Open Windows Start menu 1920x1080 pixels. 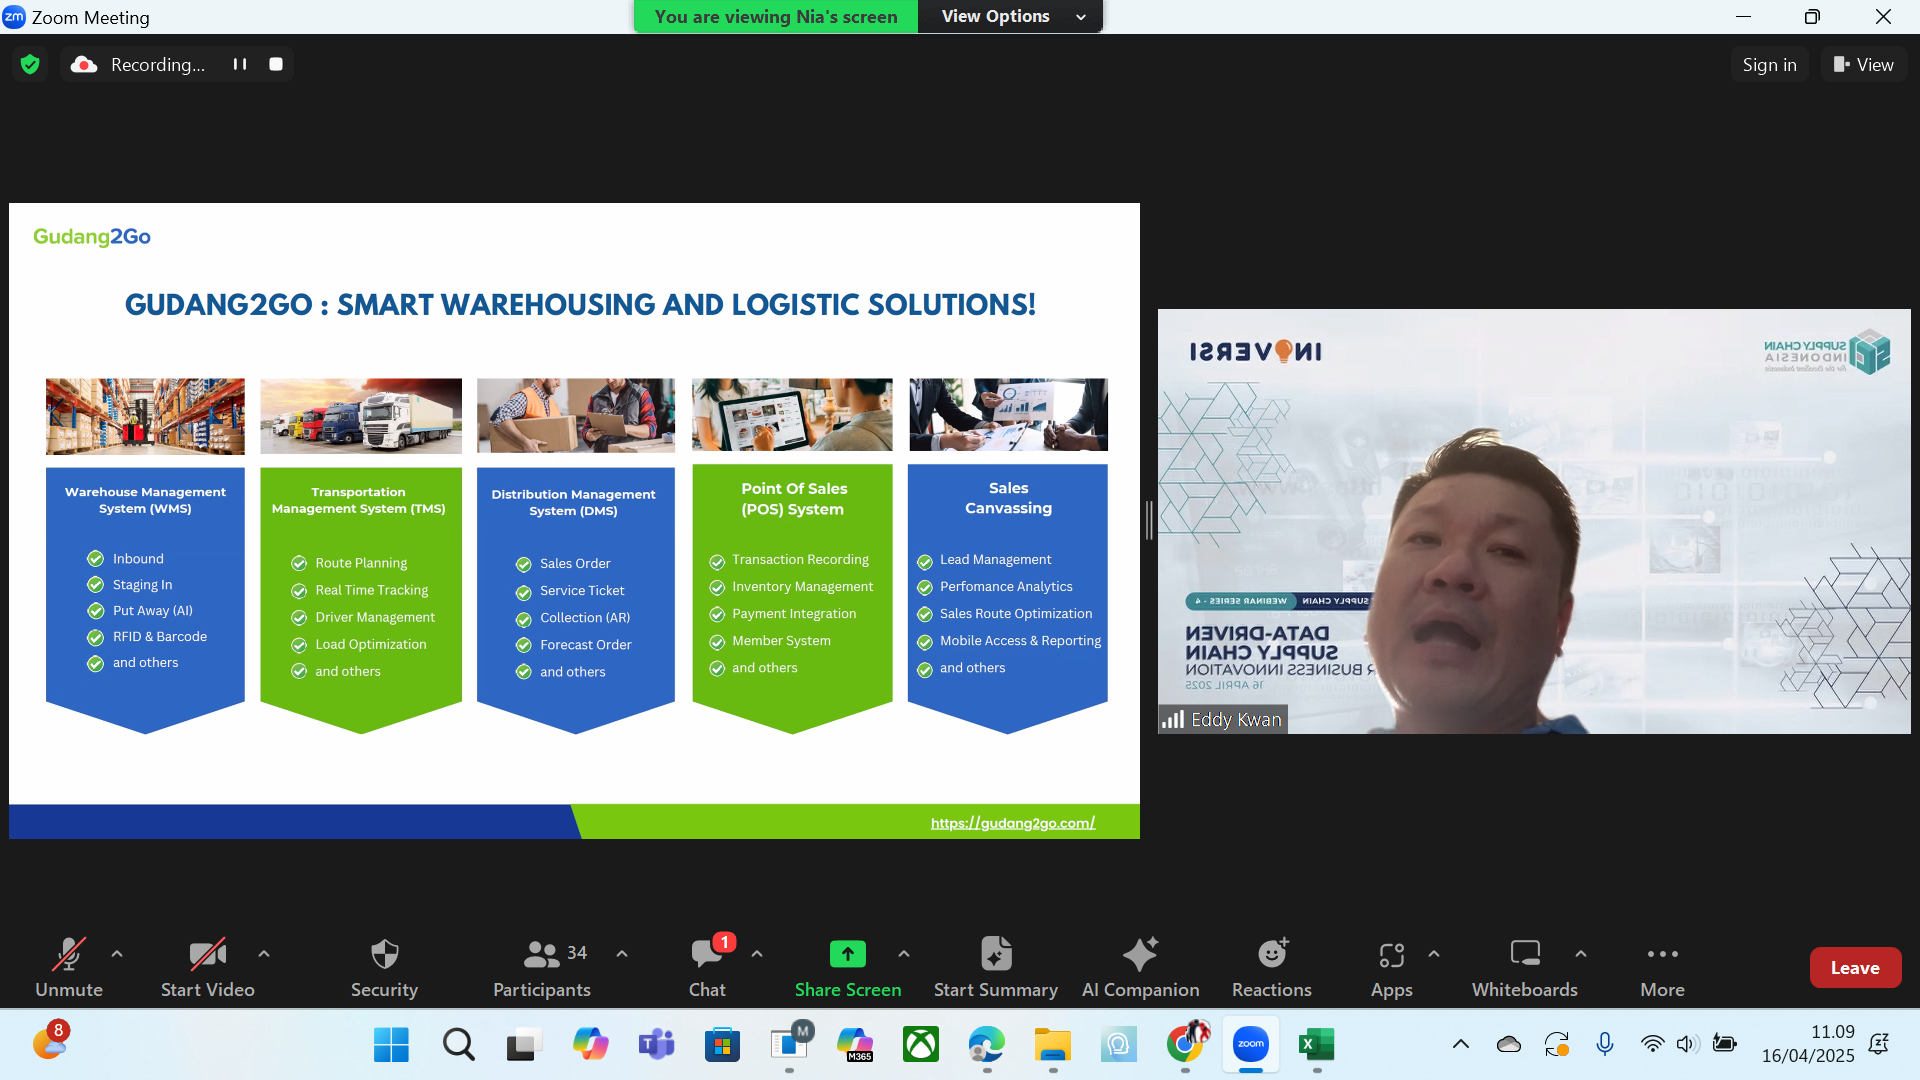(x=391, y=1045)
